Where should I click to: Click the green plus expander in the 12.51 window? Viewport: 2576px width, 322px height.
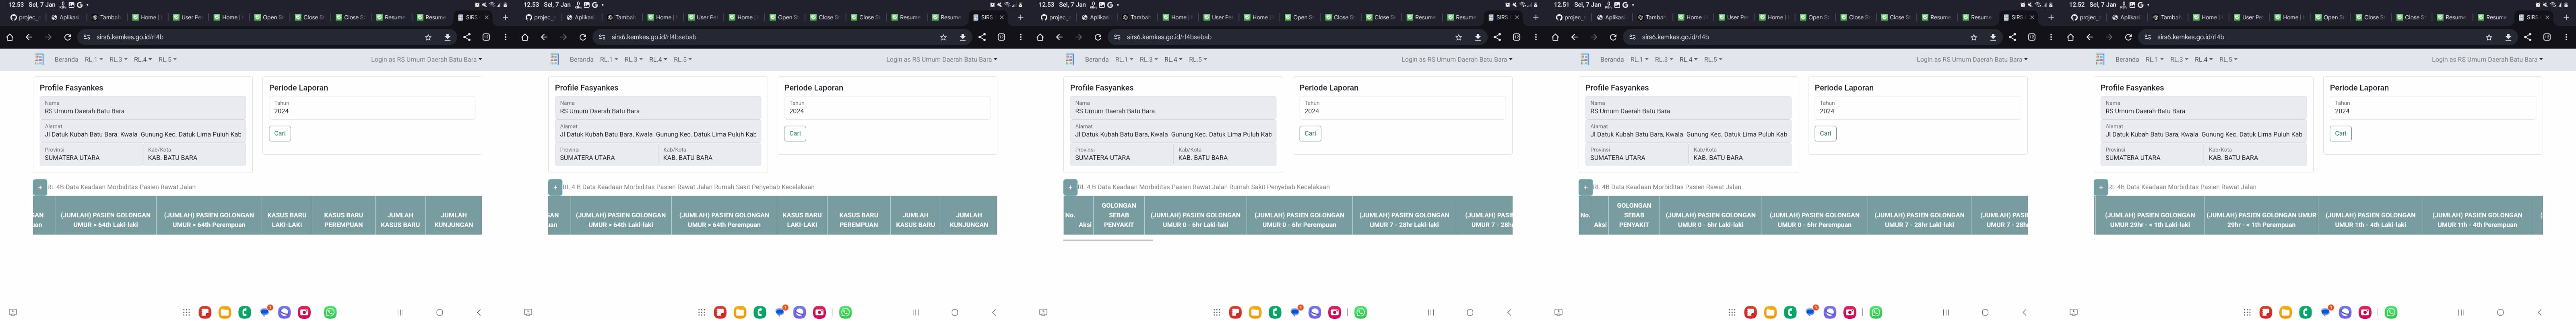tap(1585, 187)
